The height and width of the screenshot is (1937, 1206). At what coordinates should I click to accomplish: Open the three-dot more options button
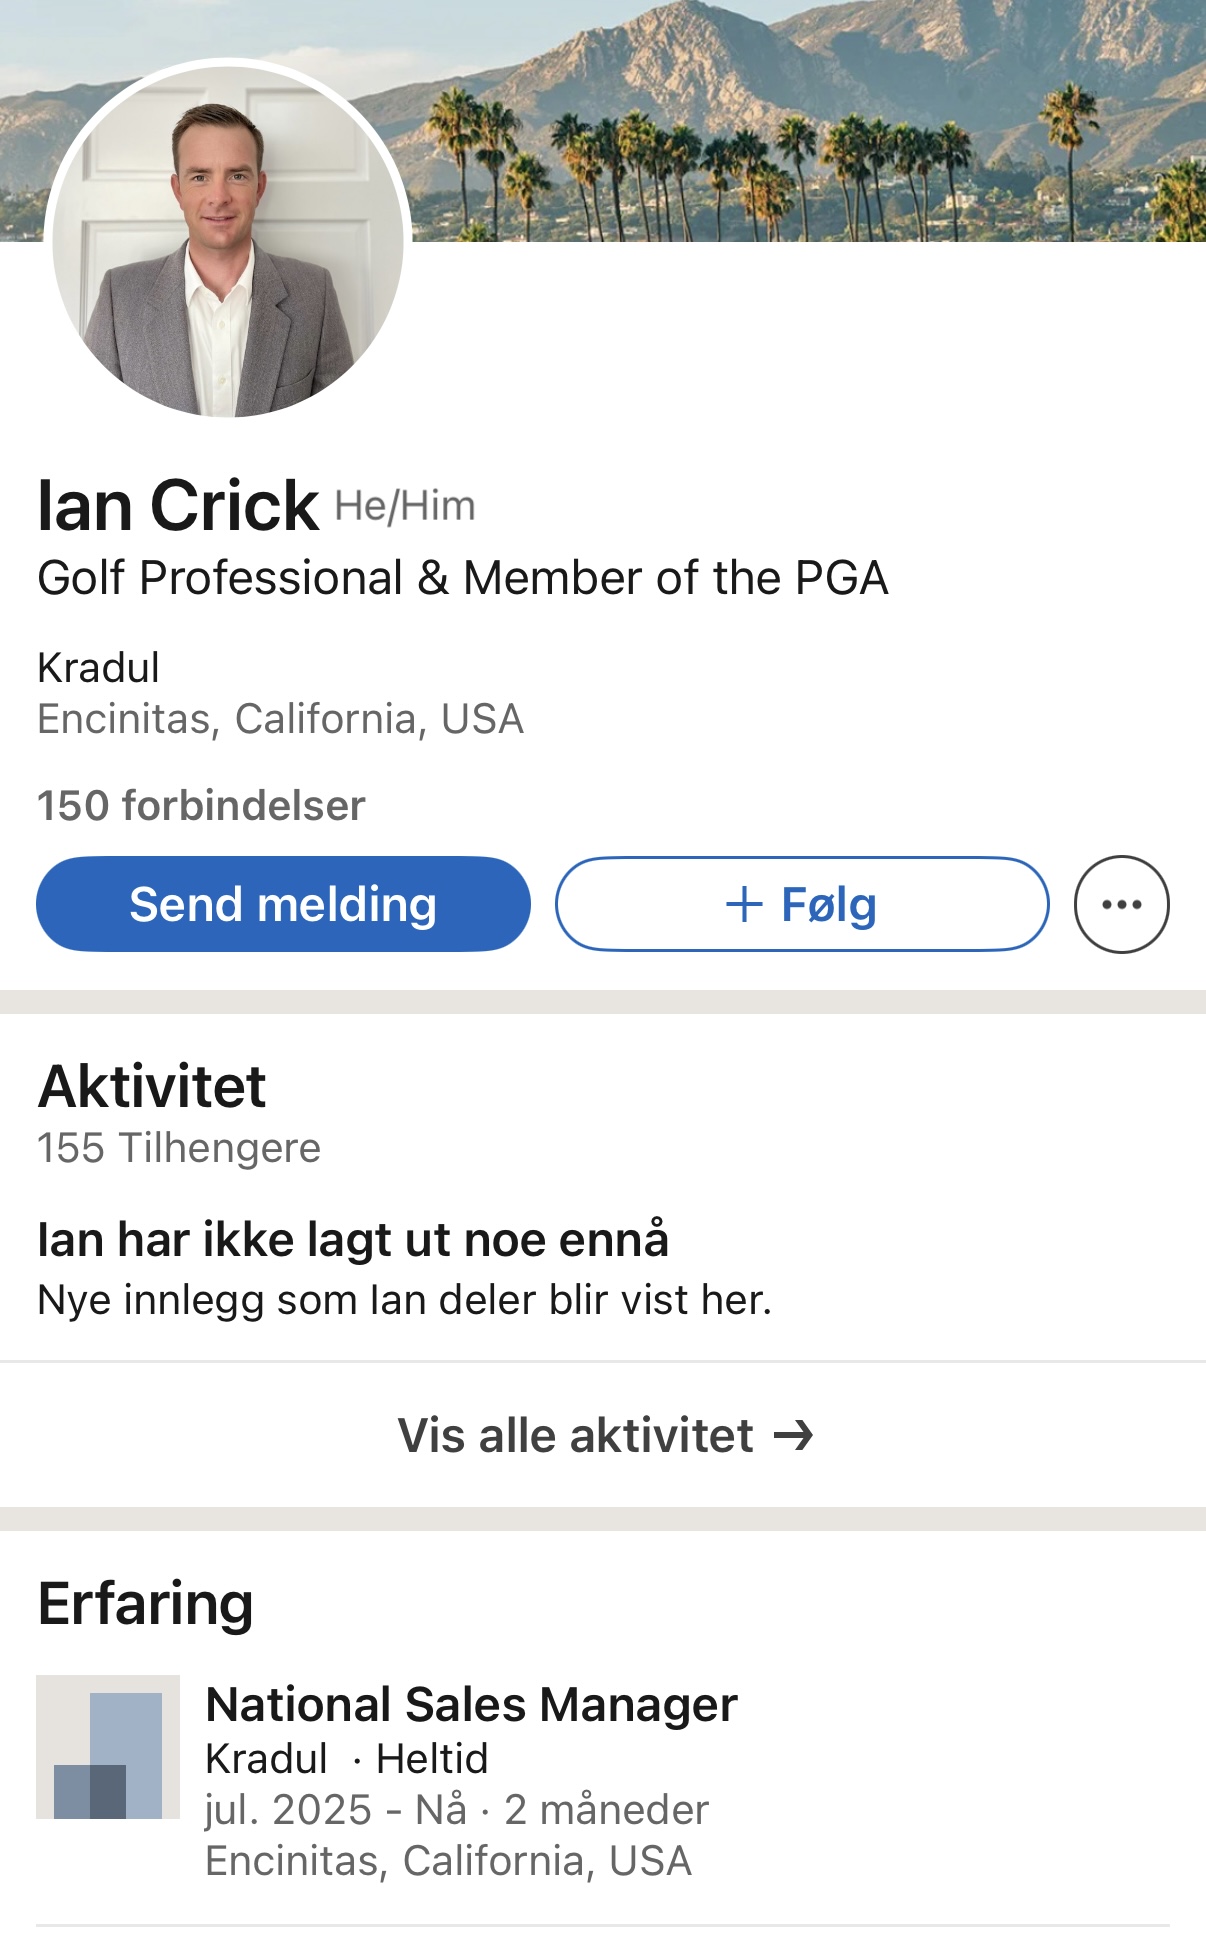[x=1121, y=904]
